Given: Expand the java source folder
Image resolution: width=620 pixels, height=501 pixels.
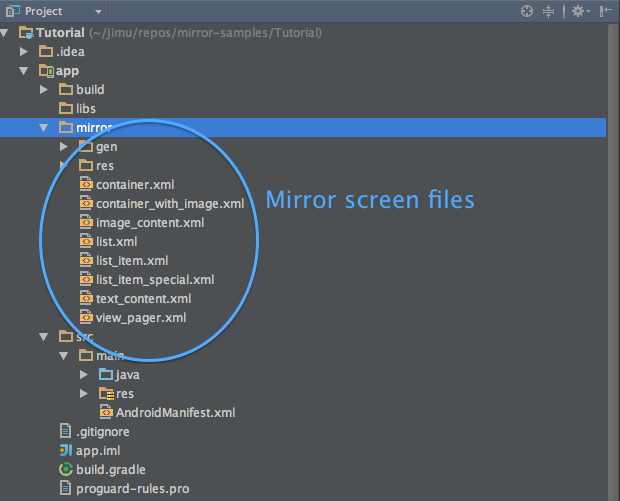Looking at the screenshot, I should pyautogui.click(x=83, y=375).
